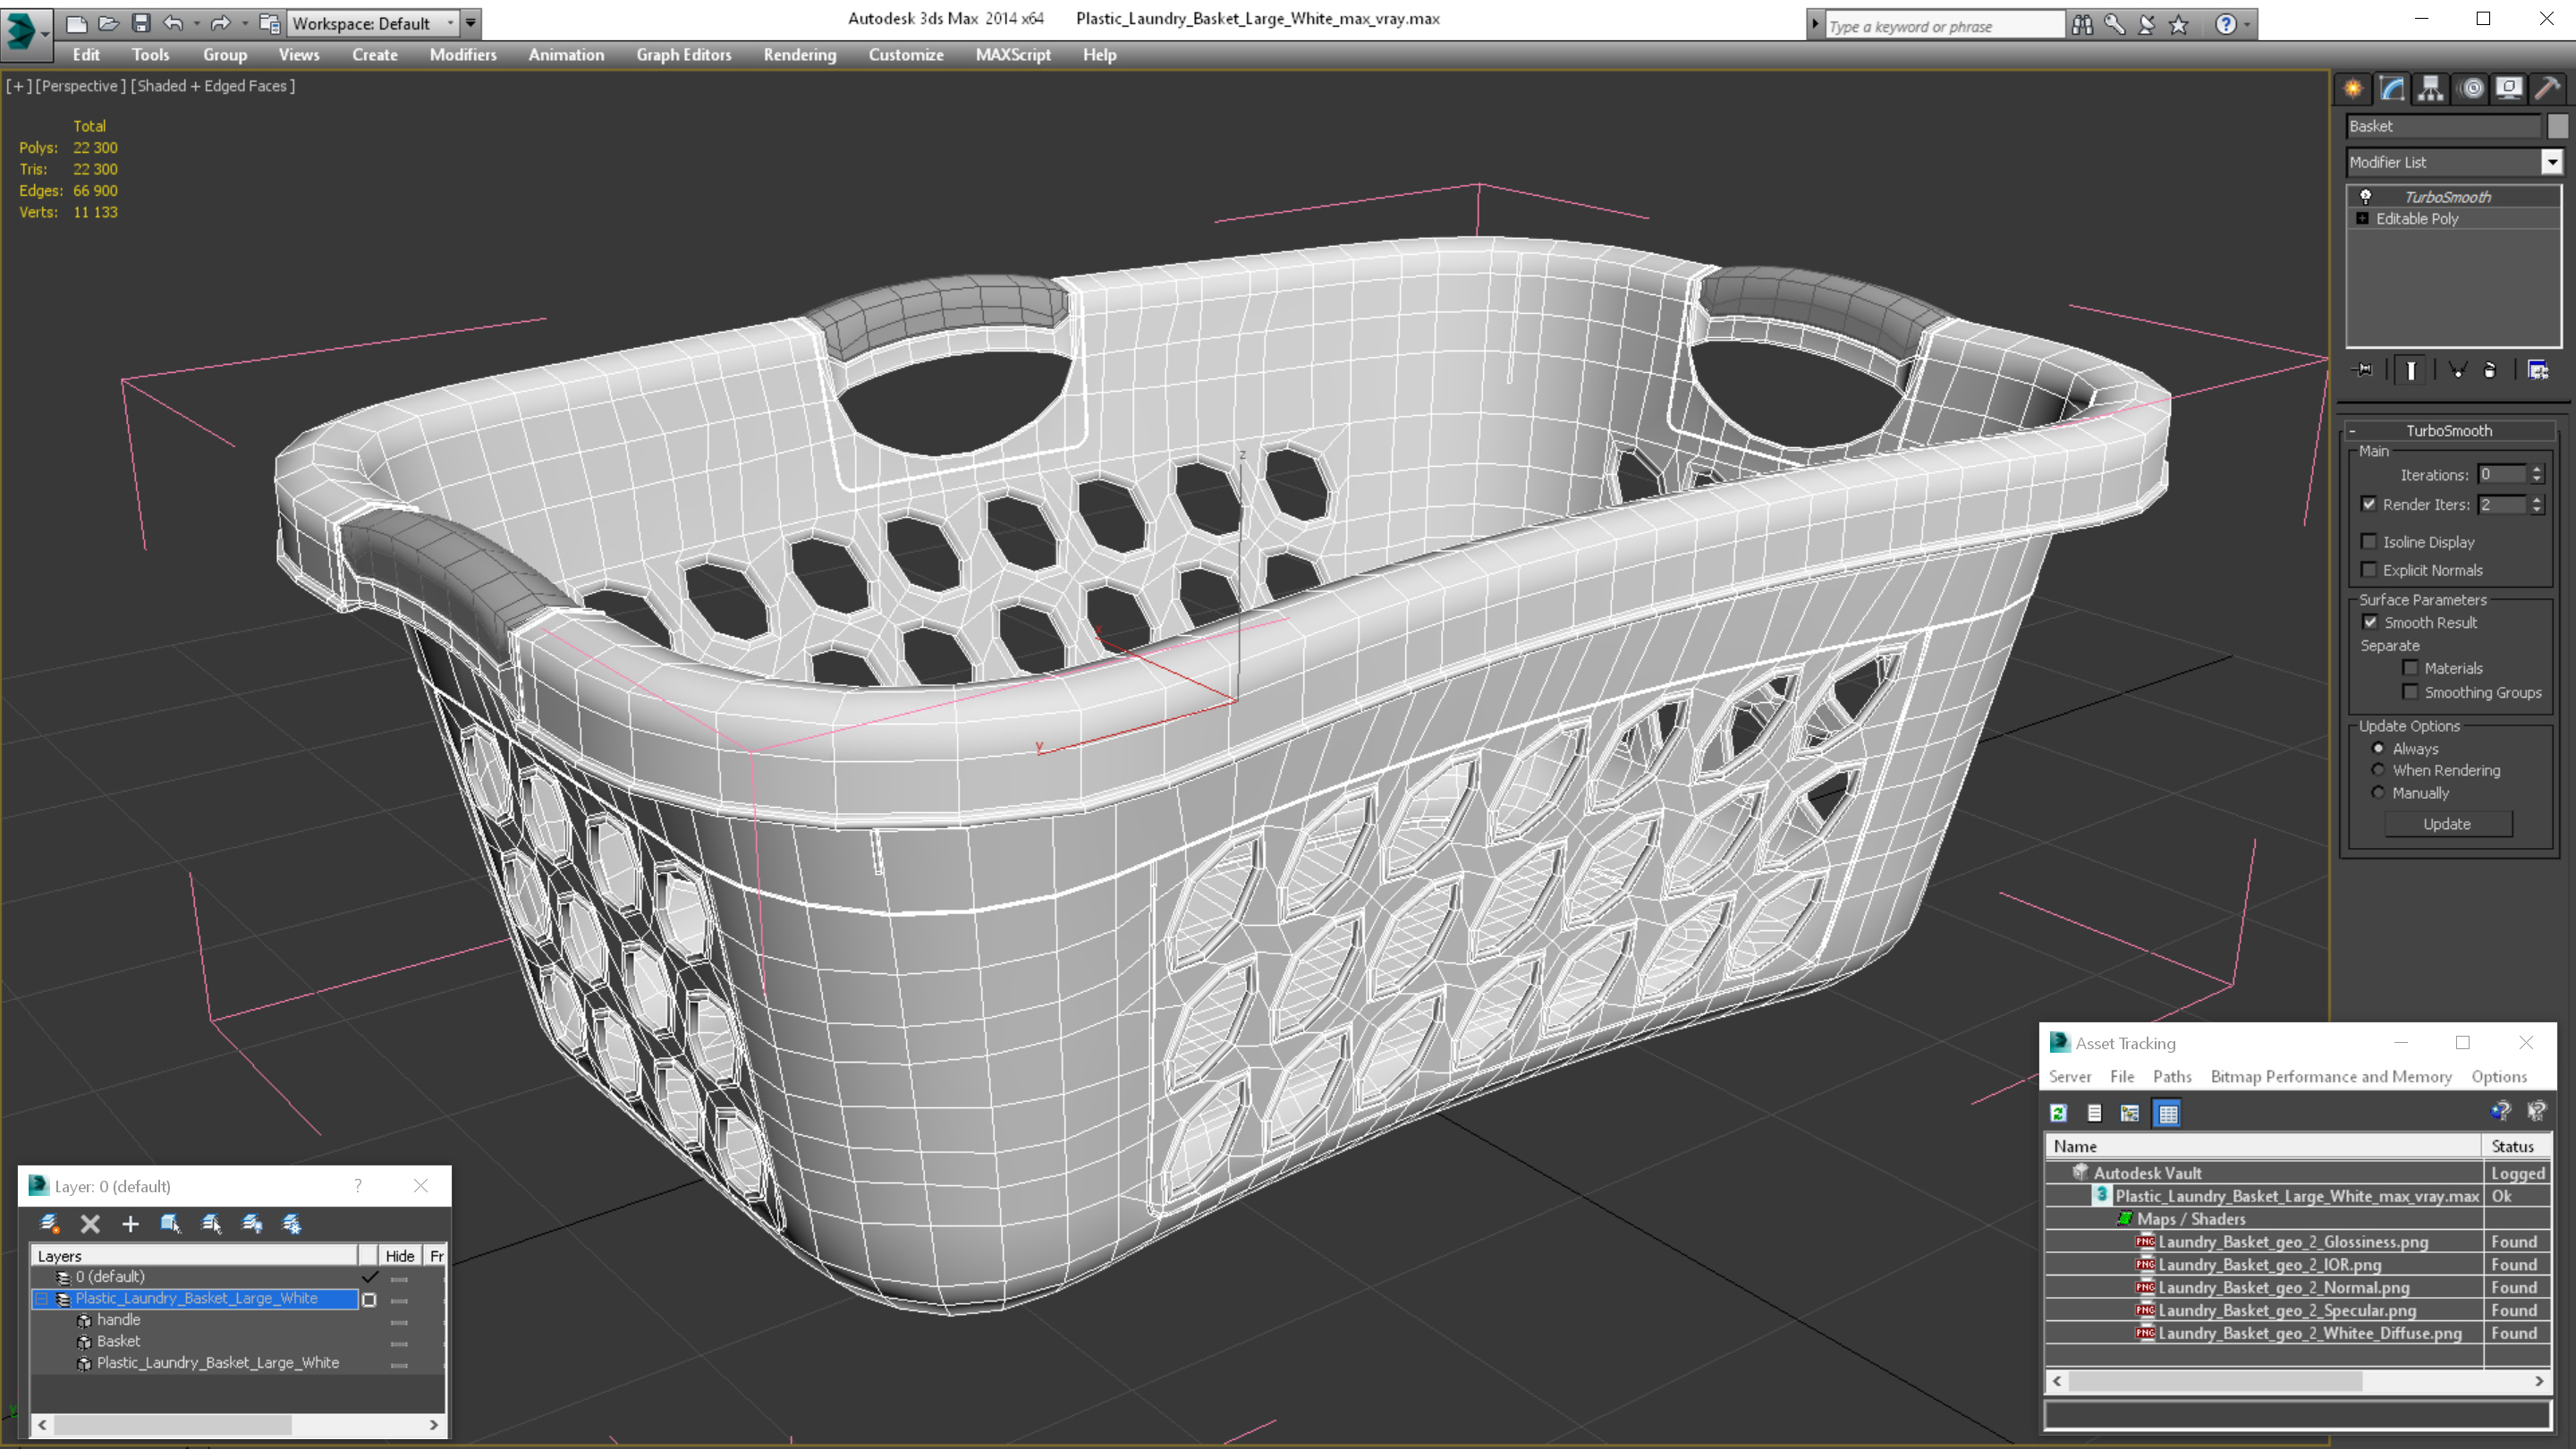Open the Utilities panel hammer icon

(x=2547, y=88)
